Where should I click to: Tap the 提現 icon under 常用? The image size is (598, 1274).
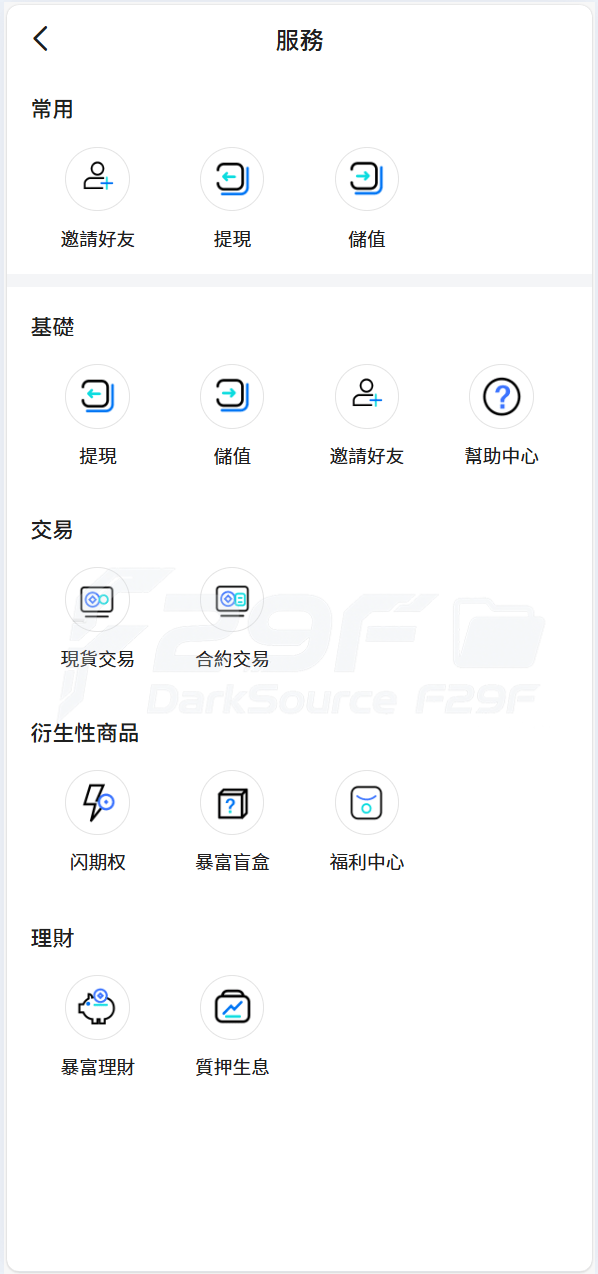tap(232, 179)
